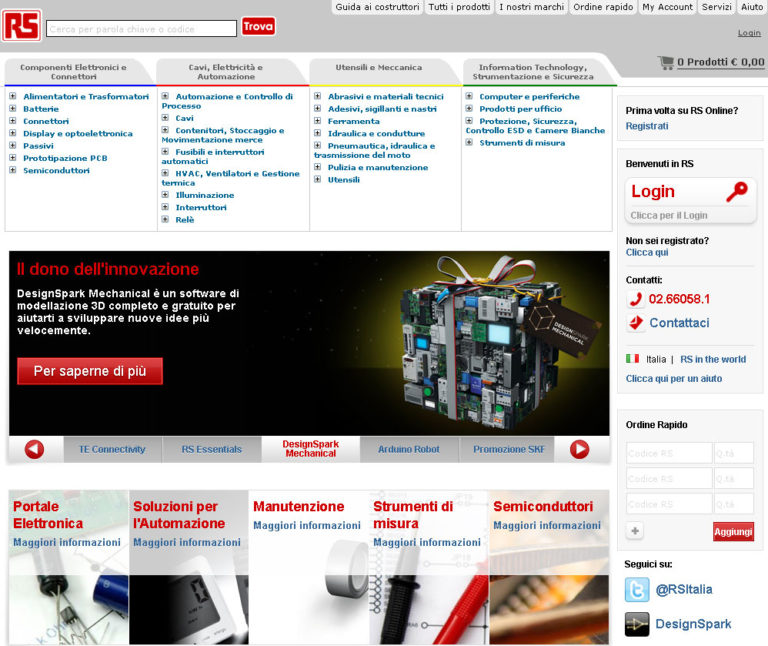The height and width of the screenshot is (646, 768).
Task: Open Soluzioni per l'Automazione tile
Action: [189, 567]
